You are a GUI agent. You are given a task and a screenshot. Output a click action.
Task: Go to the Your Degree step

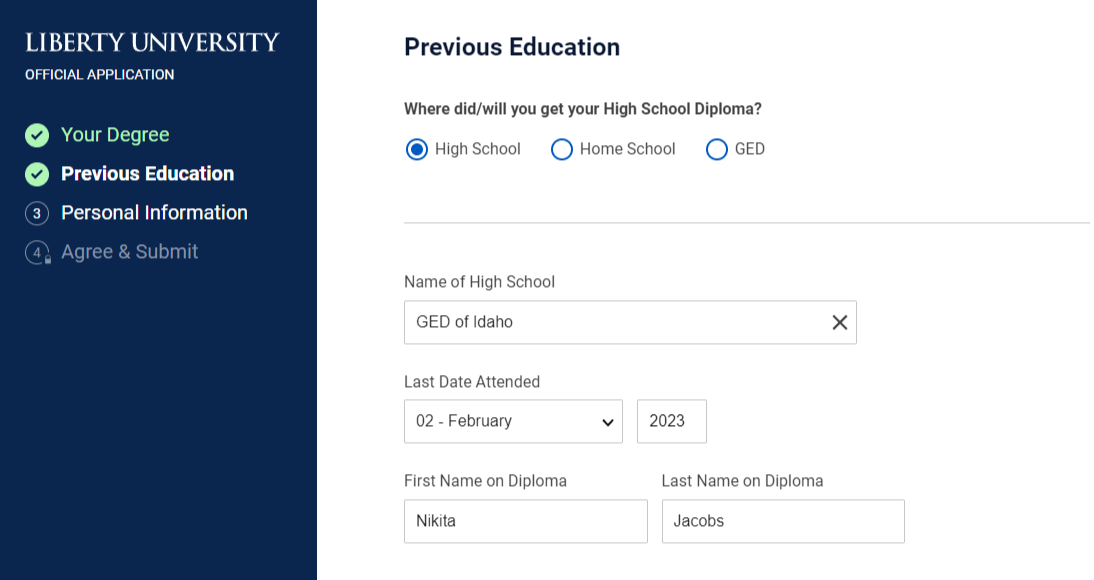coord(115,135)
